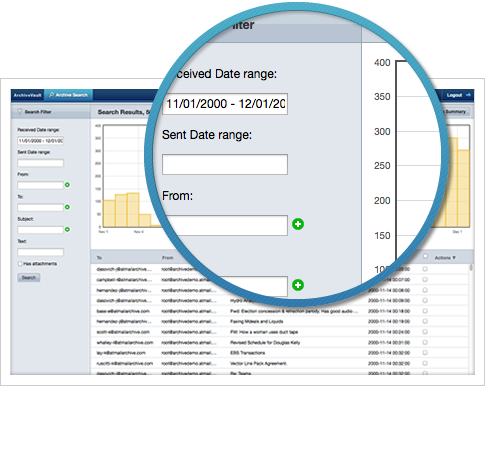485x450 pixels.
Task: Click subject 'FW: How a woman uses duct tape'
Action: pyautogui.click(x=264, y=332)
